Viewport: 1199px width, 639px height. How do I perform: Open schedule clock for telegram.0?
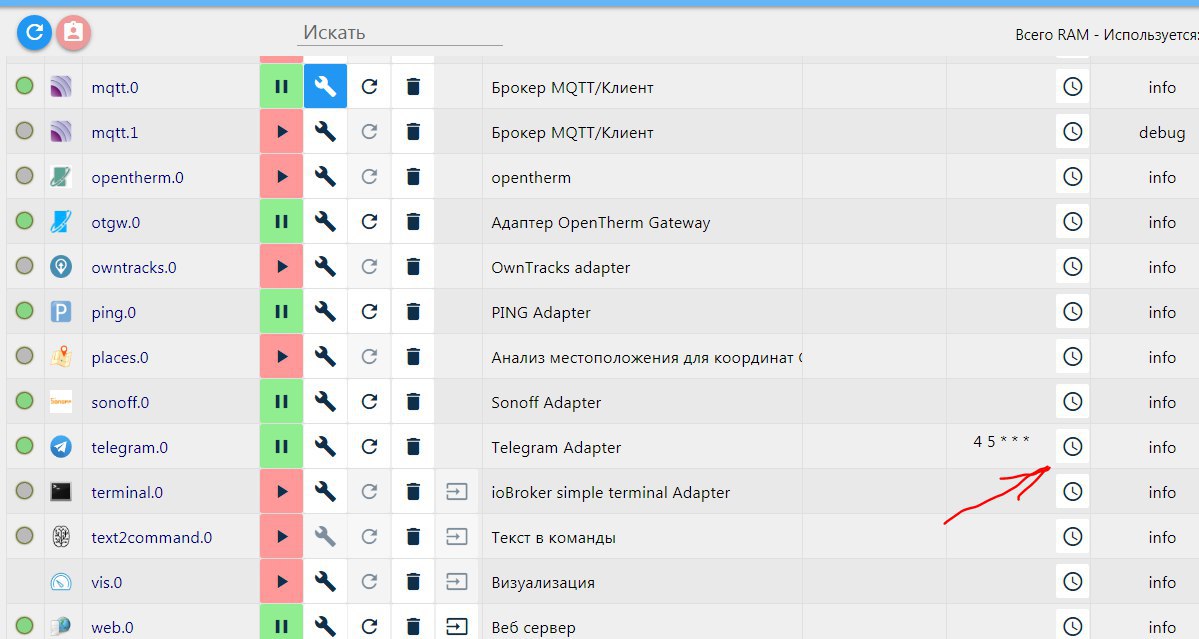point(1073,446)
